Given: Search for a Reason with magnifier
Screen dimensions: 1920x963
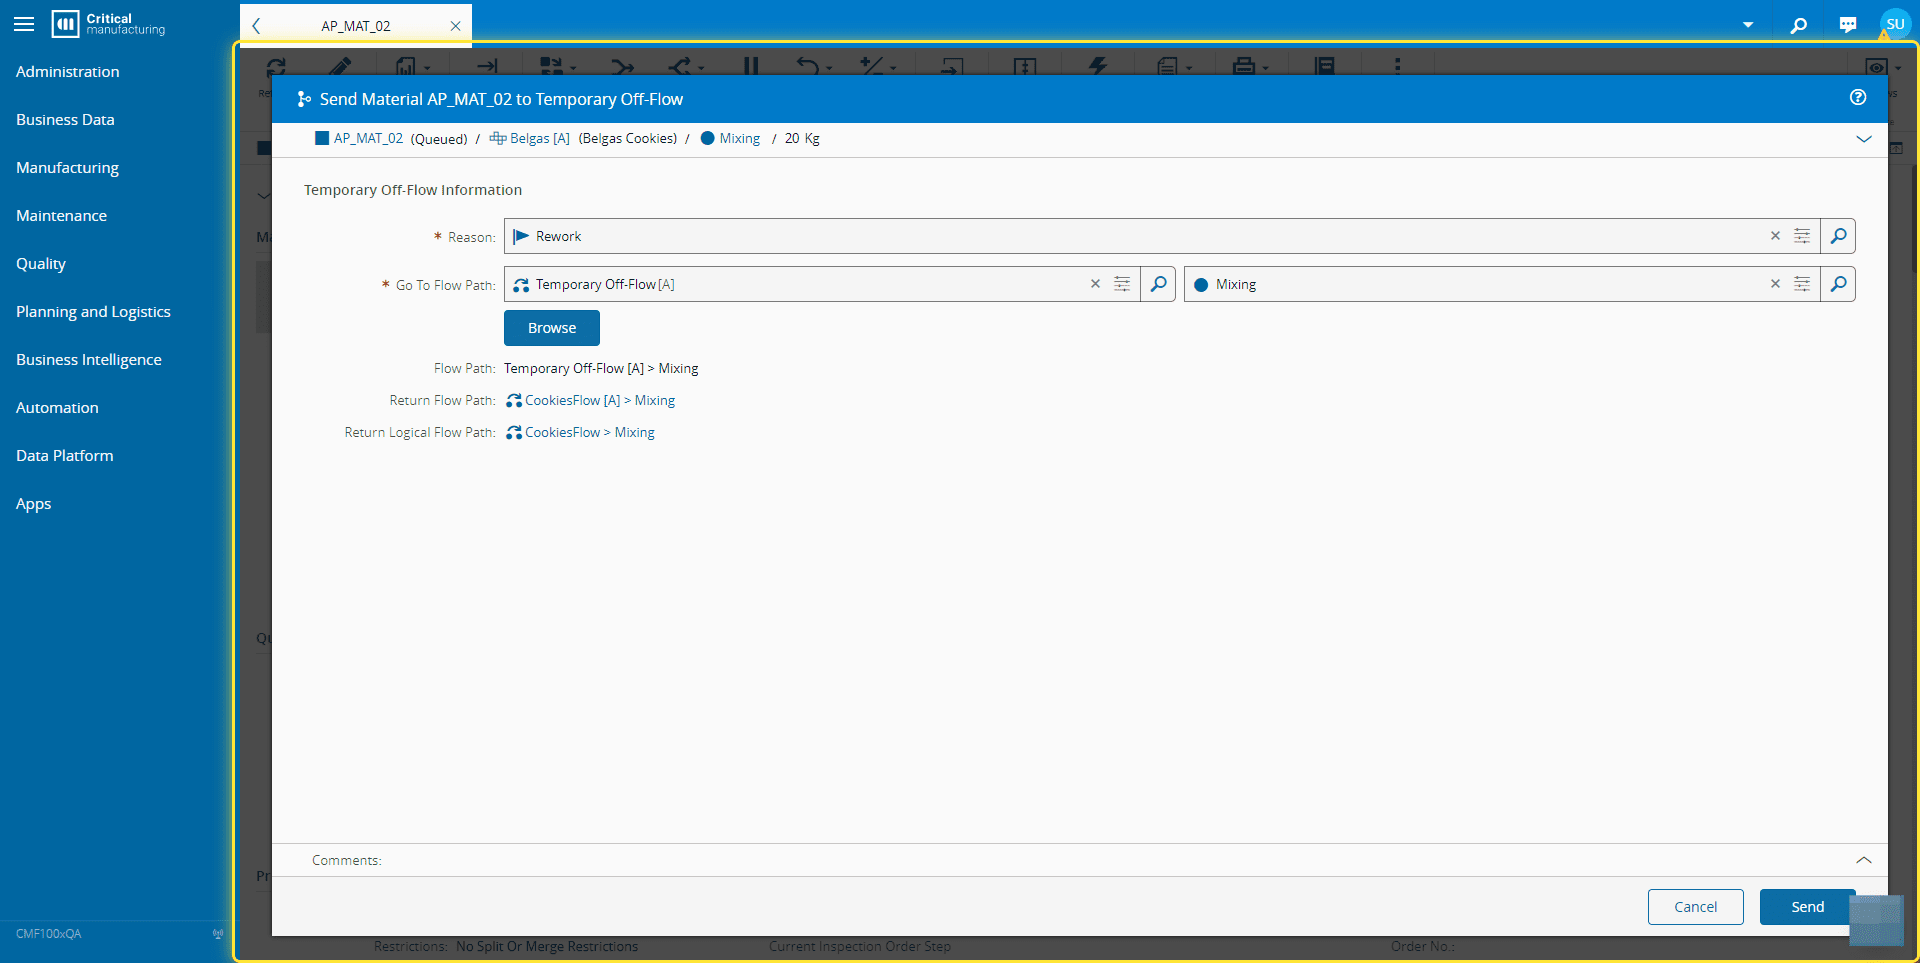Looking at the screenshot, I should 1838,236.
